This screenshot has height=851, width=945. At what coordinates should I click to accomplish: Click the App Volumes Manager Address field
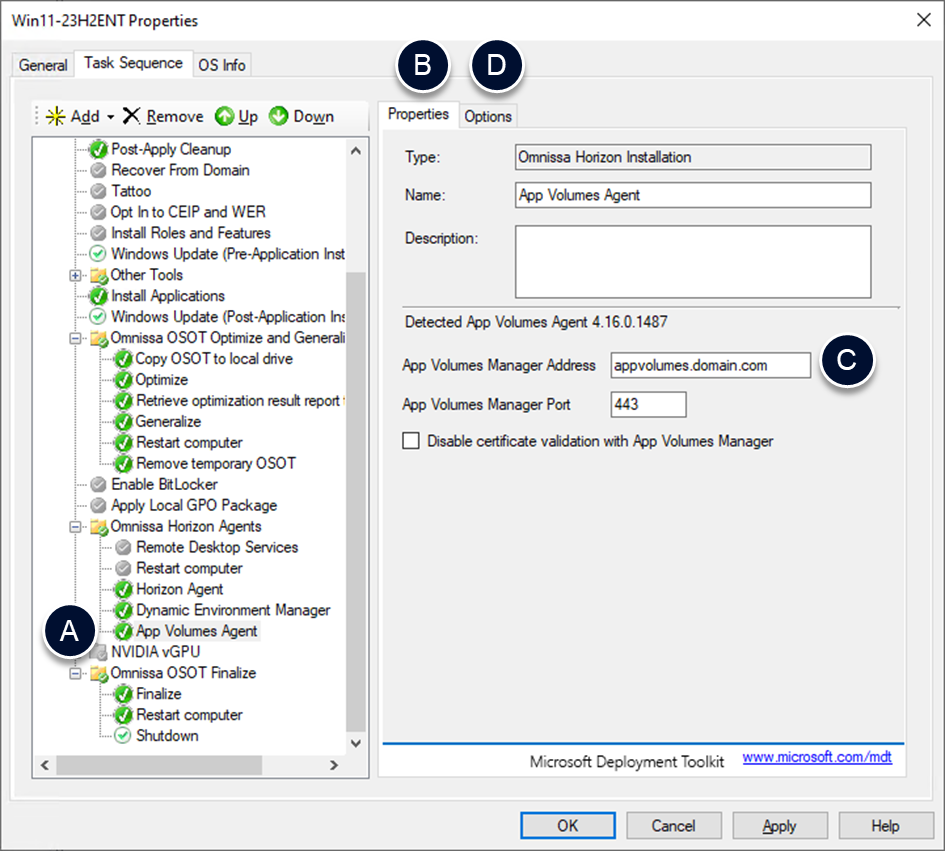click(x=710, y=365)
